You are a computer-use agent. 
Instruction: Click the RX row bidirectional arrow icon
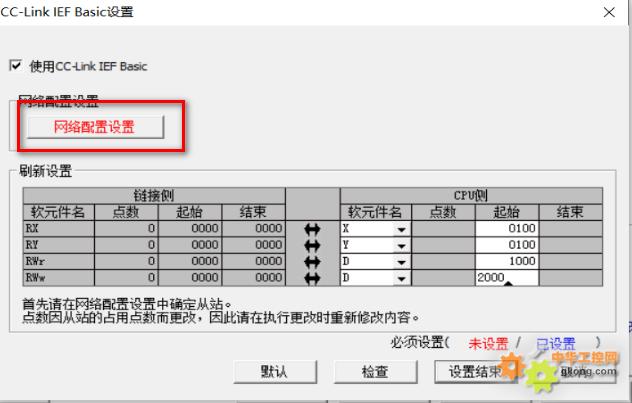tap(312, 229)
